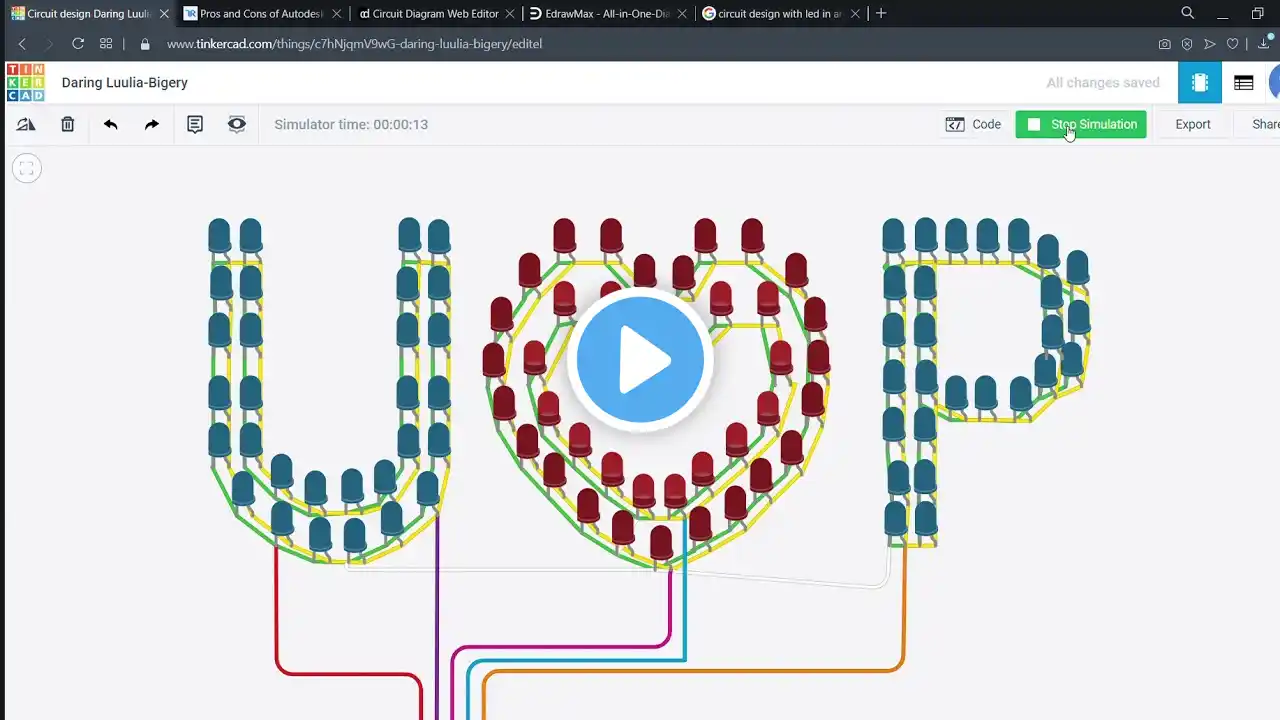Switch to the blue circuit view icon

click(1200, 83)
